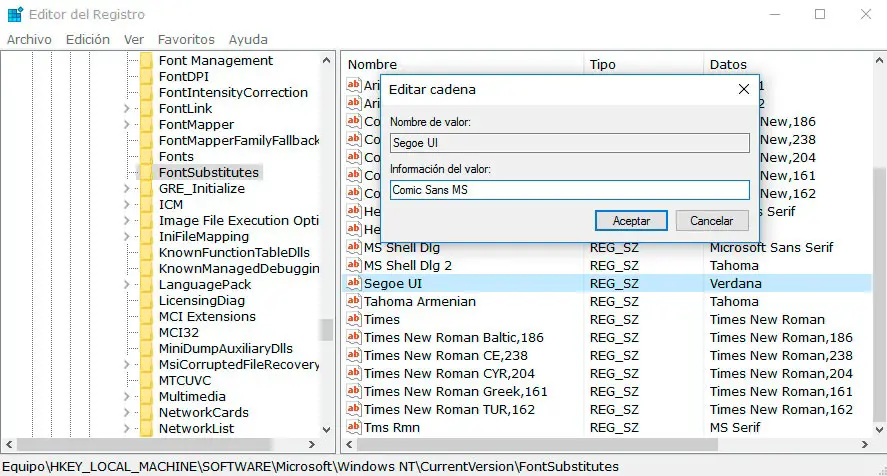Click string icon of Times New Roman CYR,204

pyautogui.click(x=354, y=373)
